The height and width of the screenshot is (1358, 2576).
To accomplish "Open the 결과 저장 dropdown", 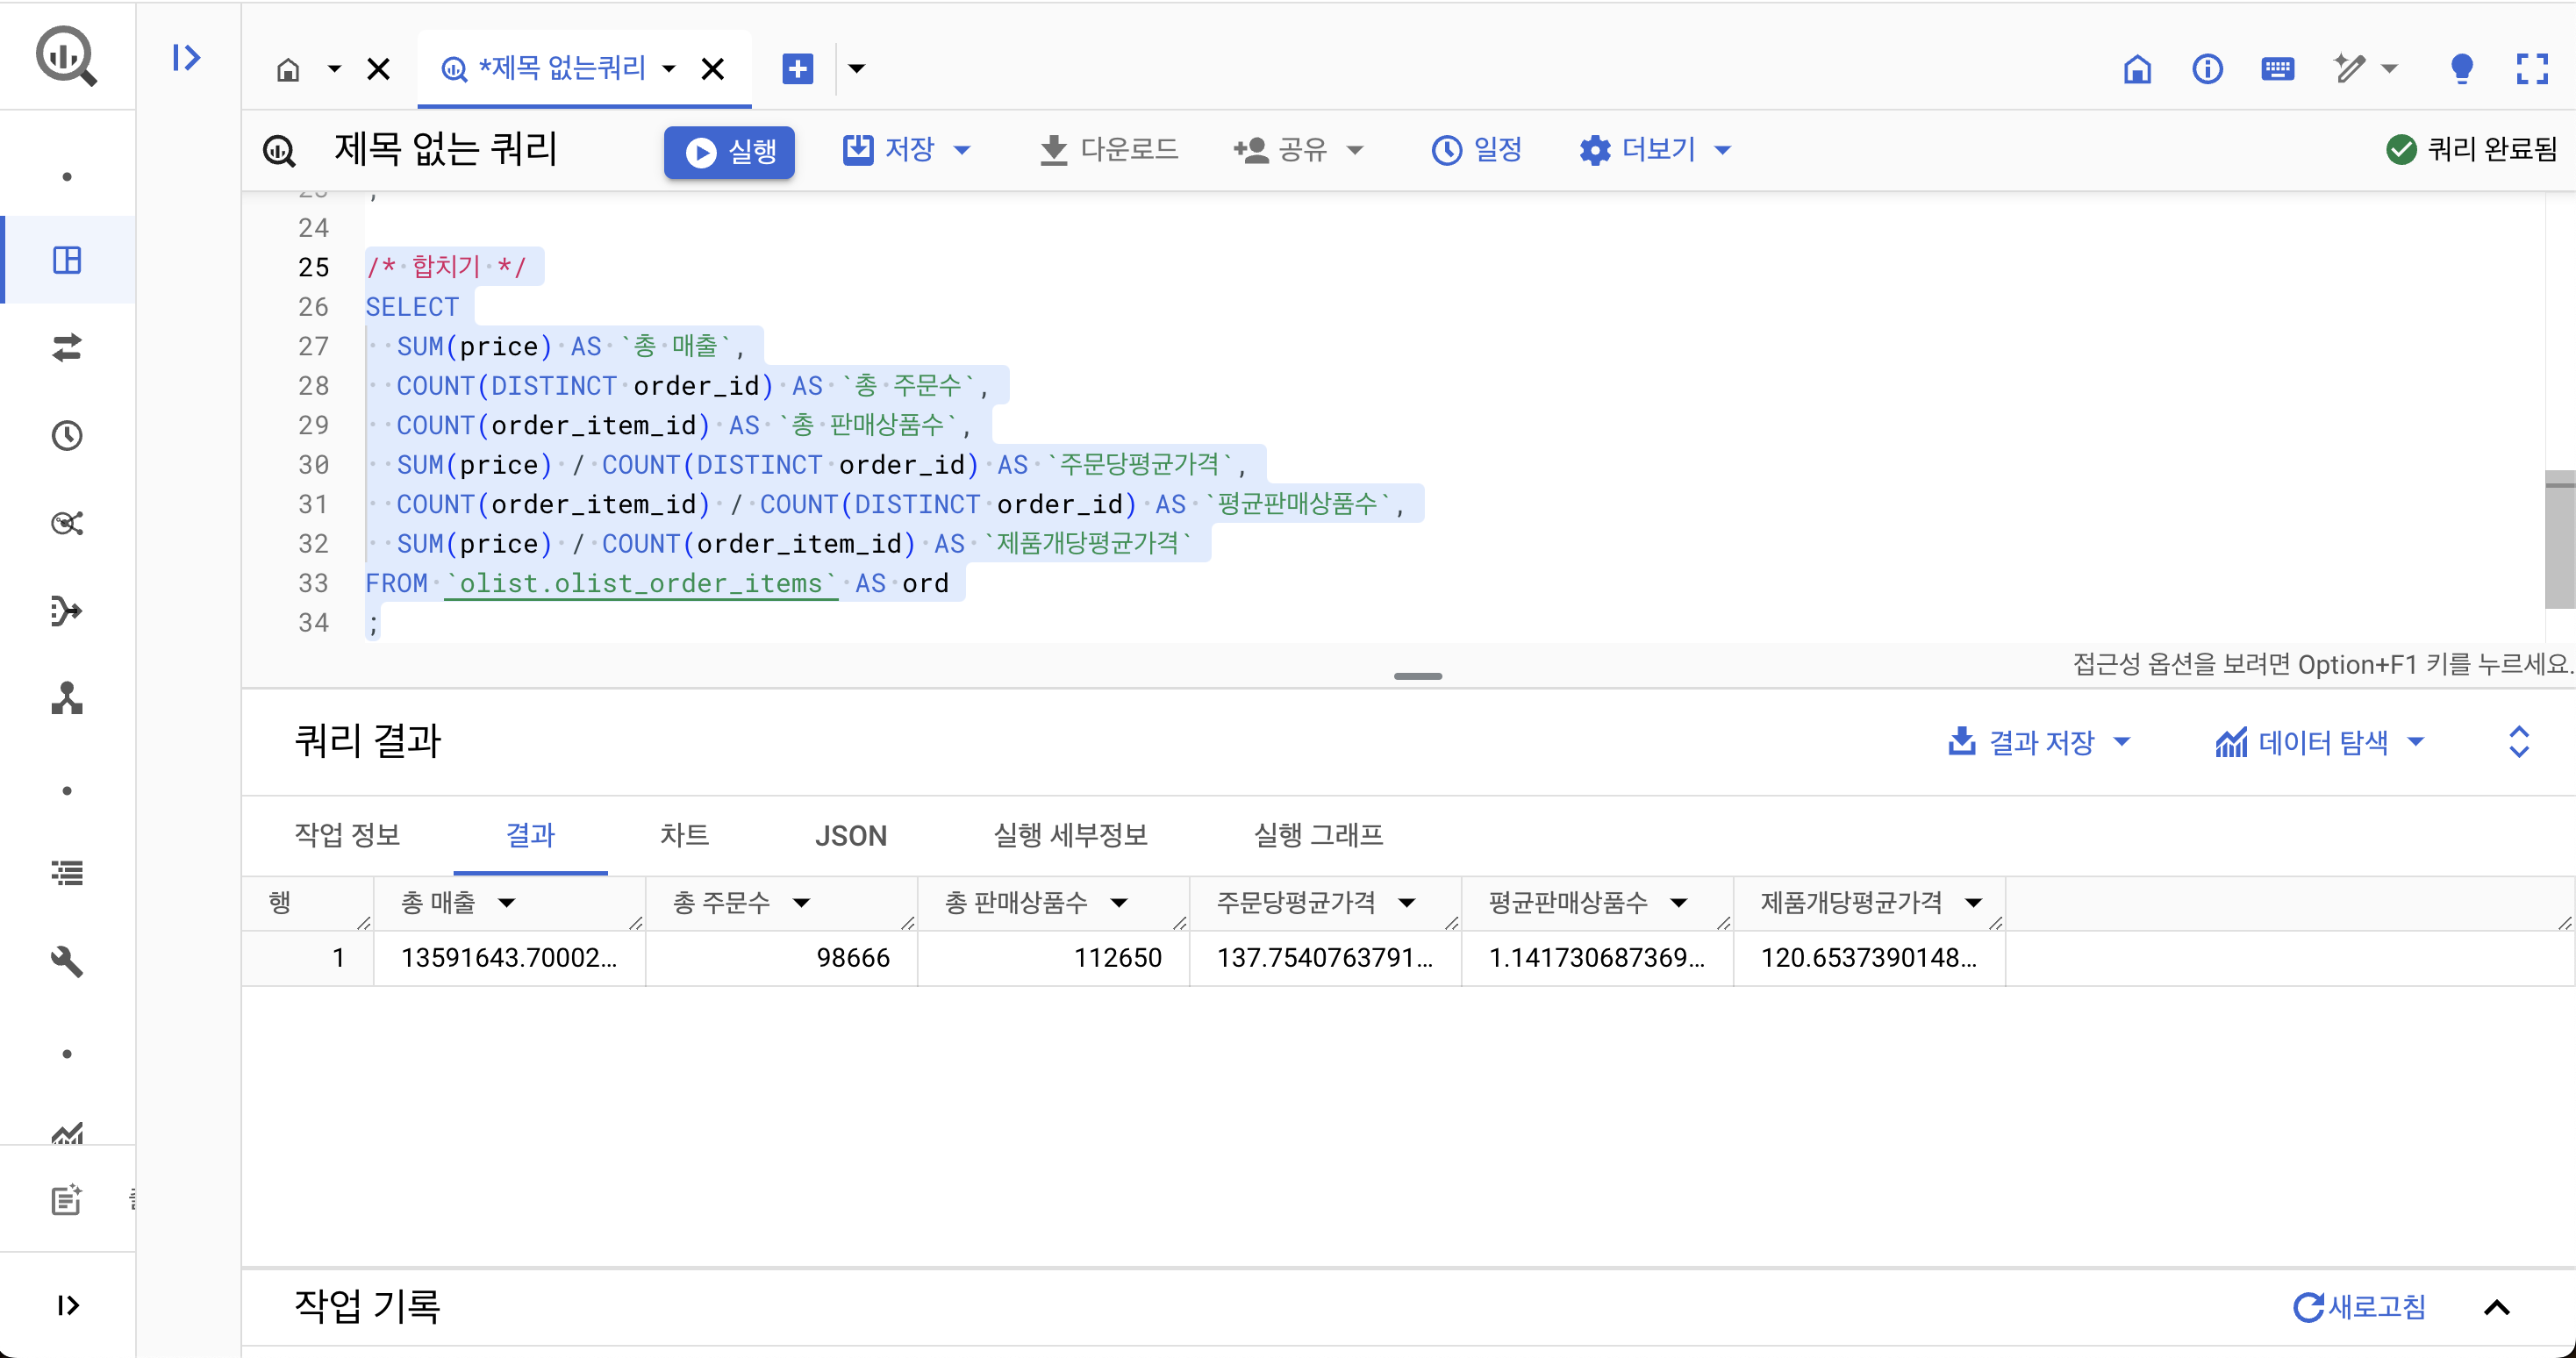I will point(2039,742).
